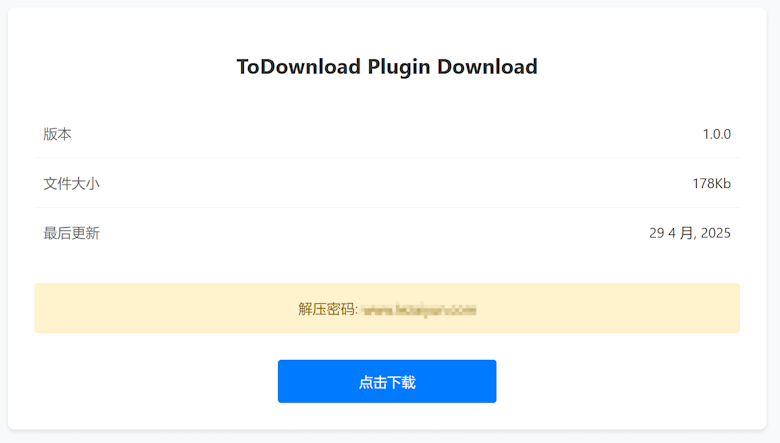
Task: Click the 版本 version label
Action: click(57, 134)
